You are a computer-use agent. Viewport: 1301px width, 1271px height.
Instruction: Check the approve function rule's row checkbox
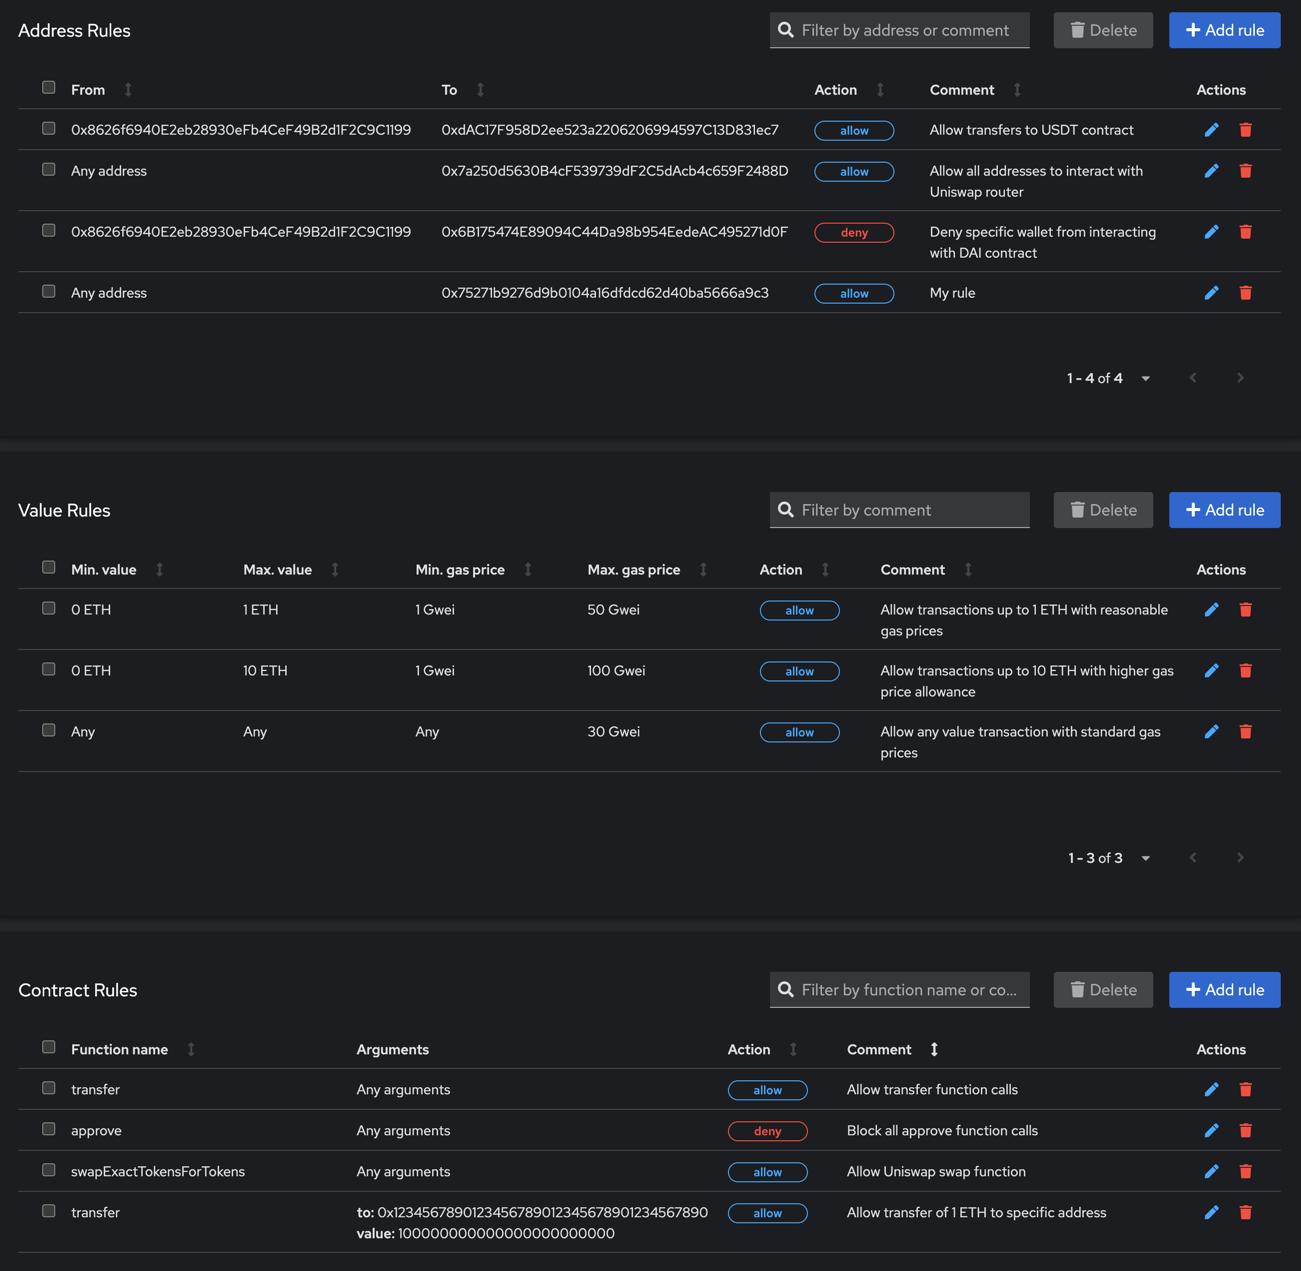pyautogui.click(x=48, y=1129)
